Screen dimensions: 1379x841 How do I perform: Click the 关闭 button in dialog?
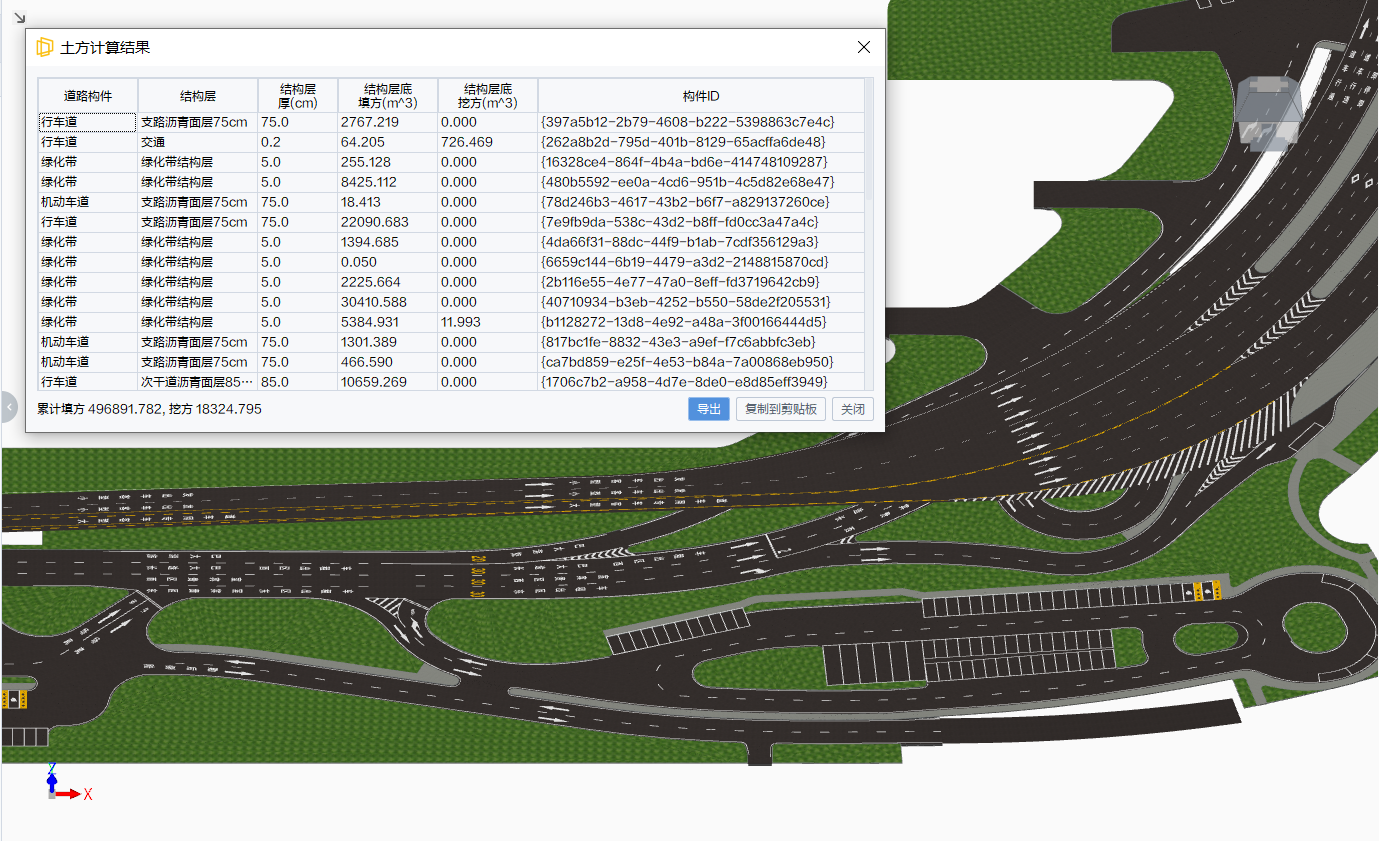852,409
